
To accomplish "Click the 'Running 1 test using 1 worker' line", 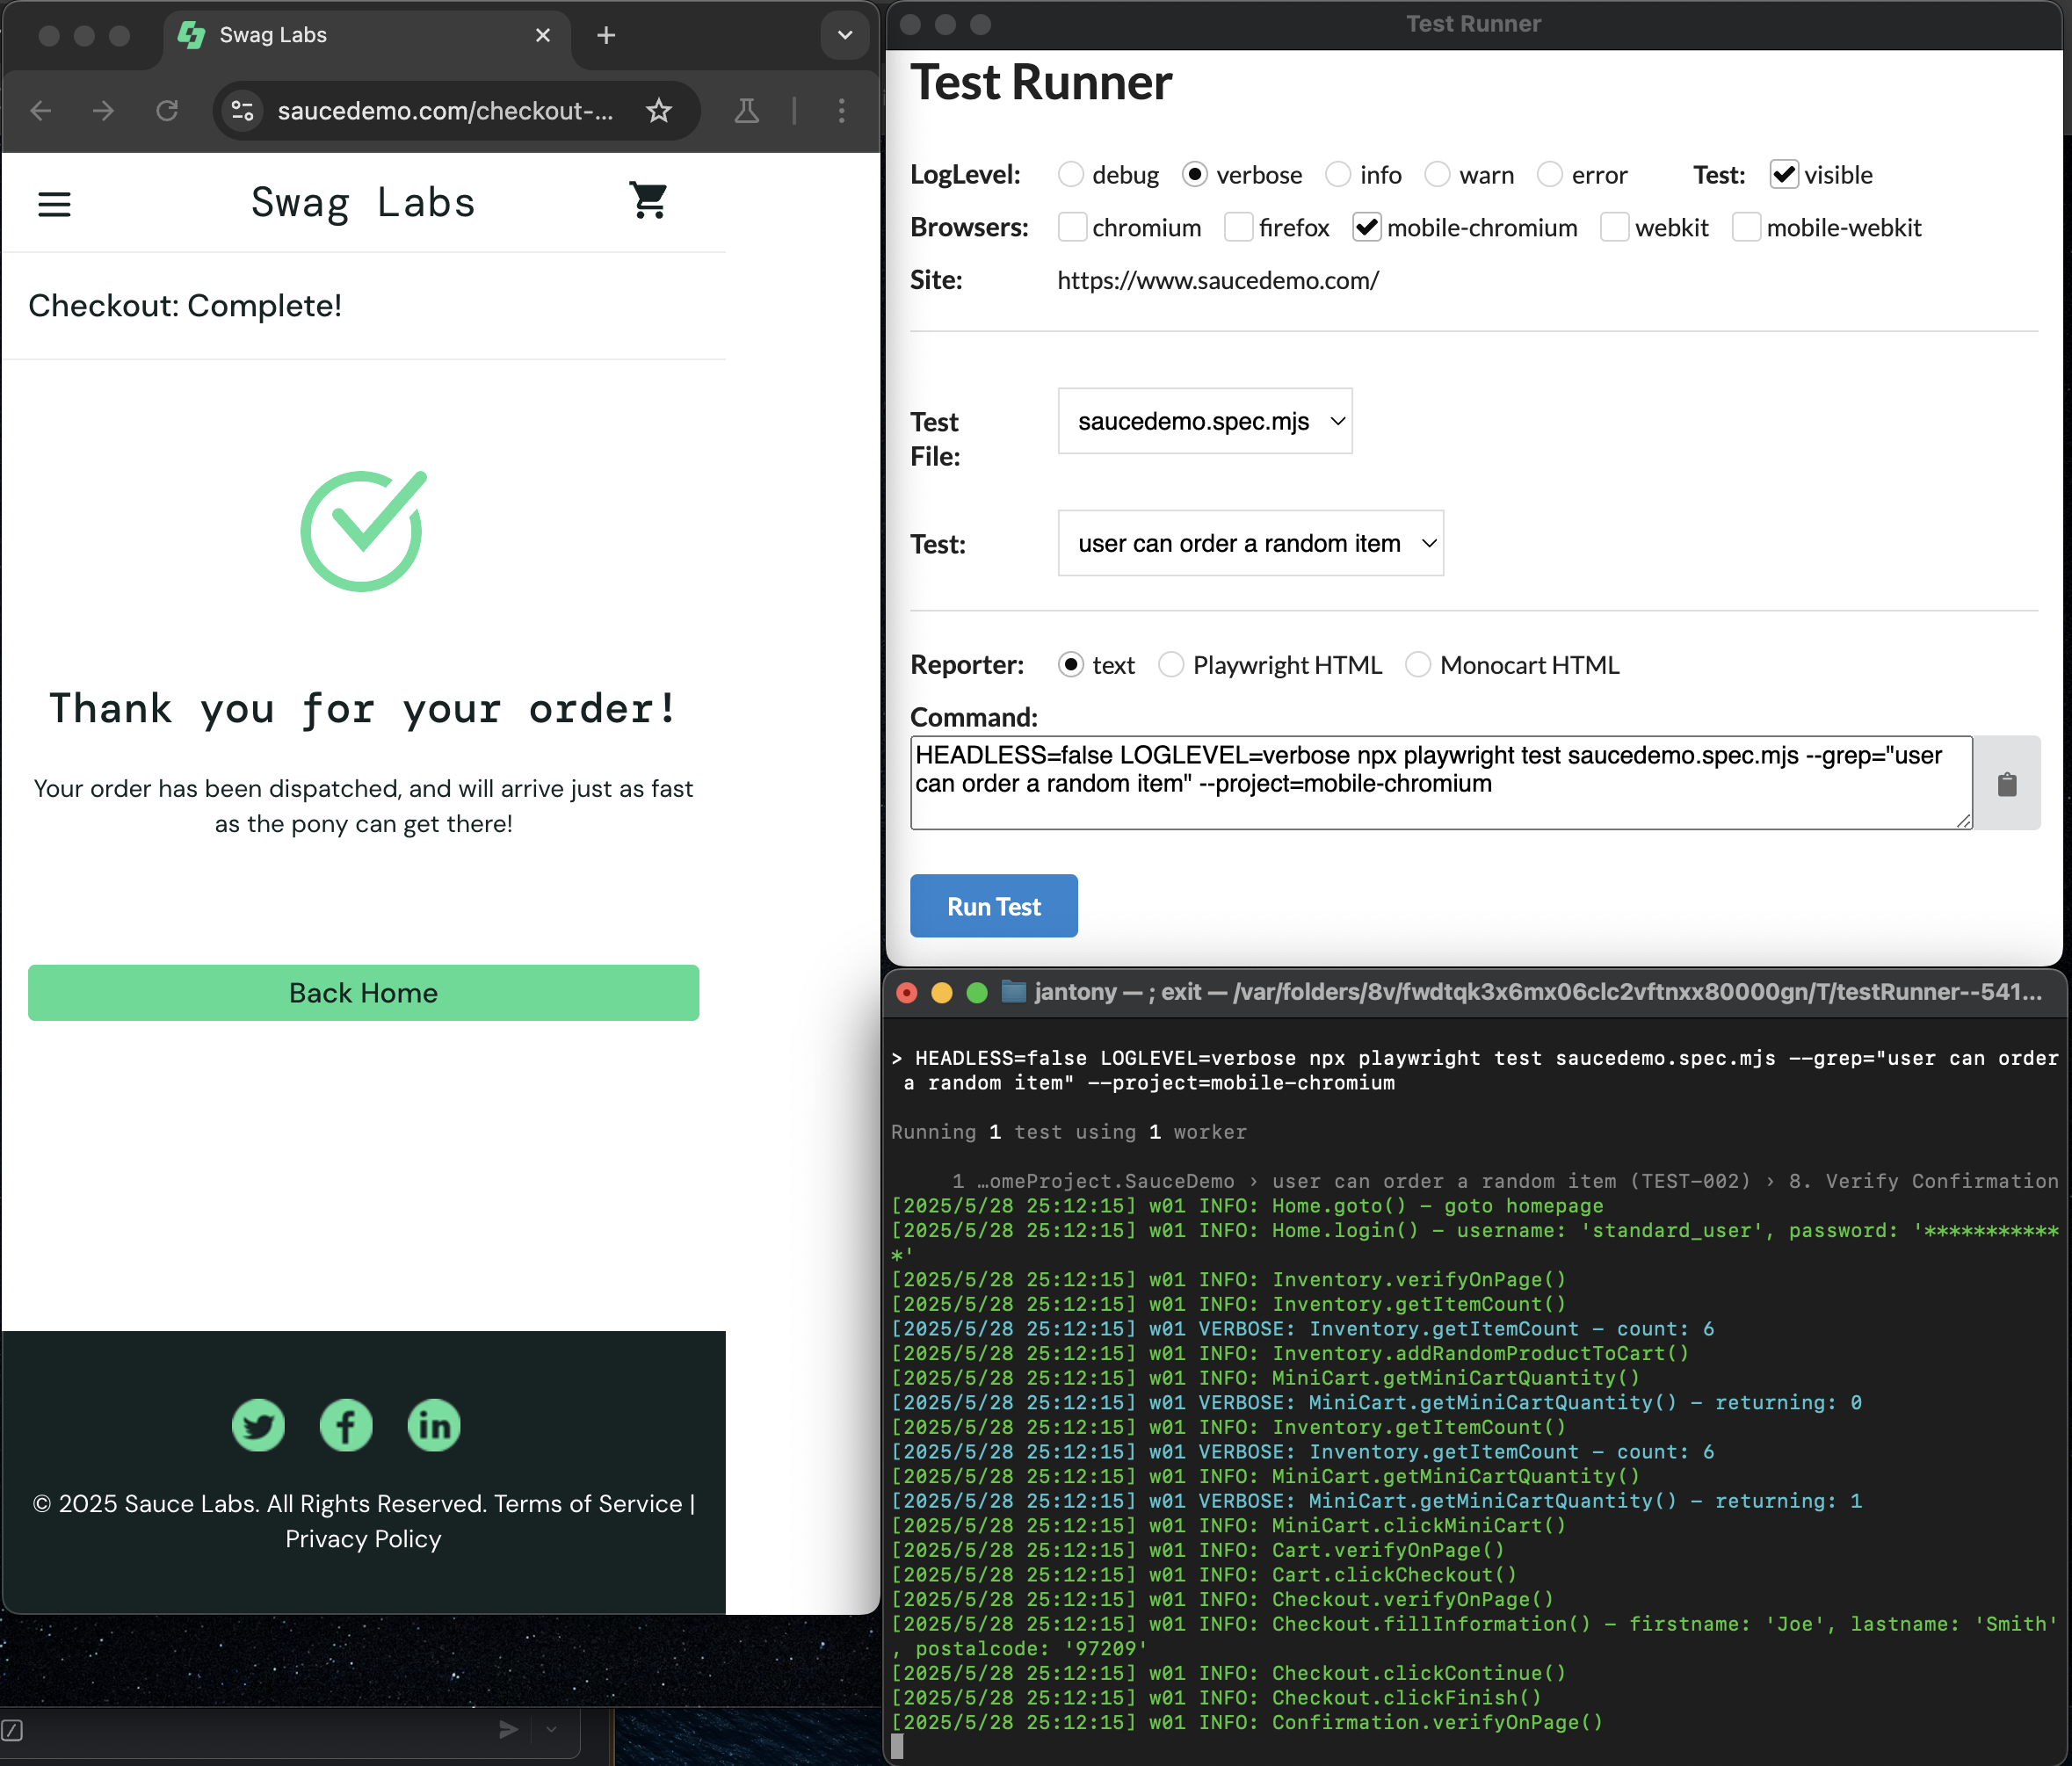I will (x=1069, y=1132).
